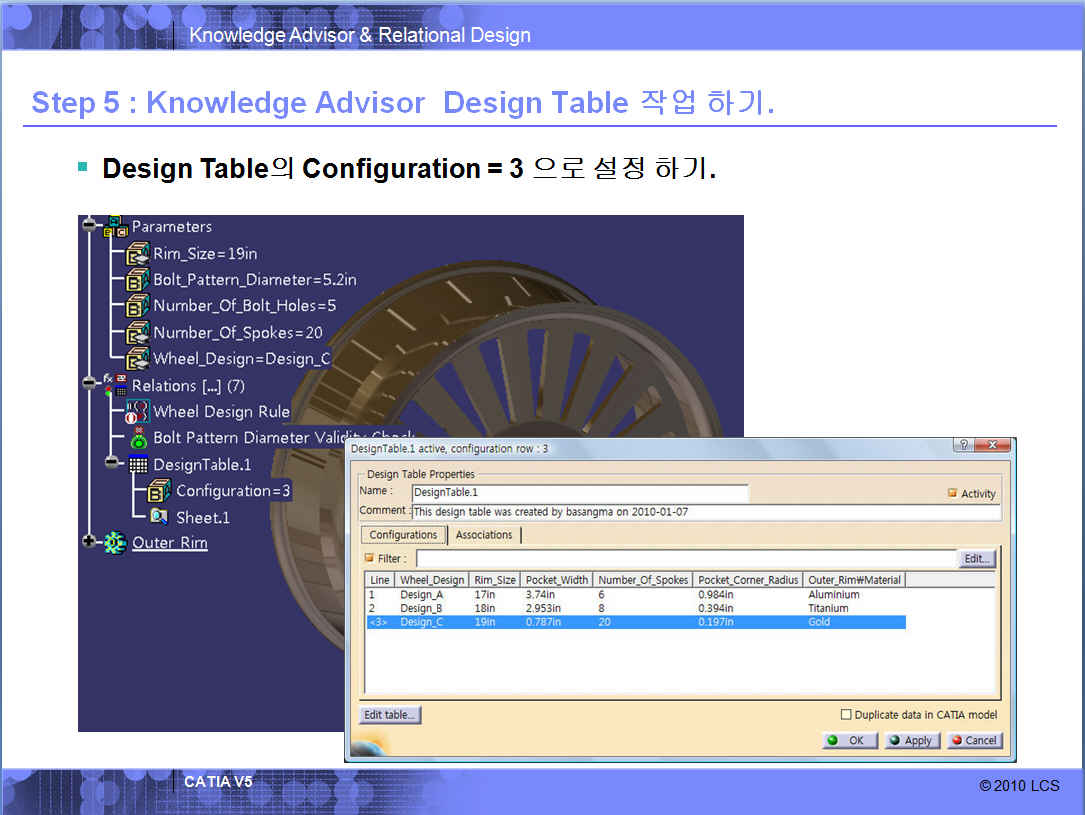1085x815 pixels.
Task: Click the Apply button
Action: click(909, 741)
